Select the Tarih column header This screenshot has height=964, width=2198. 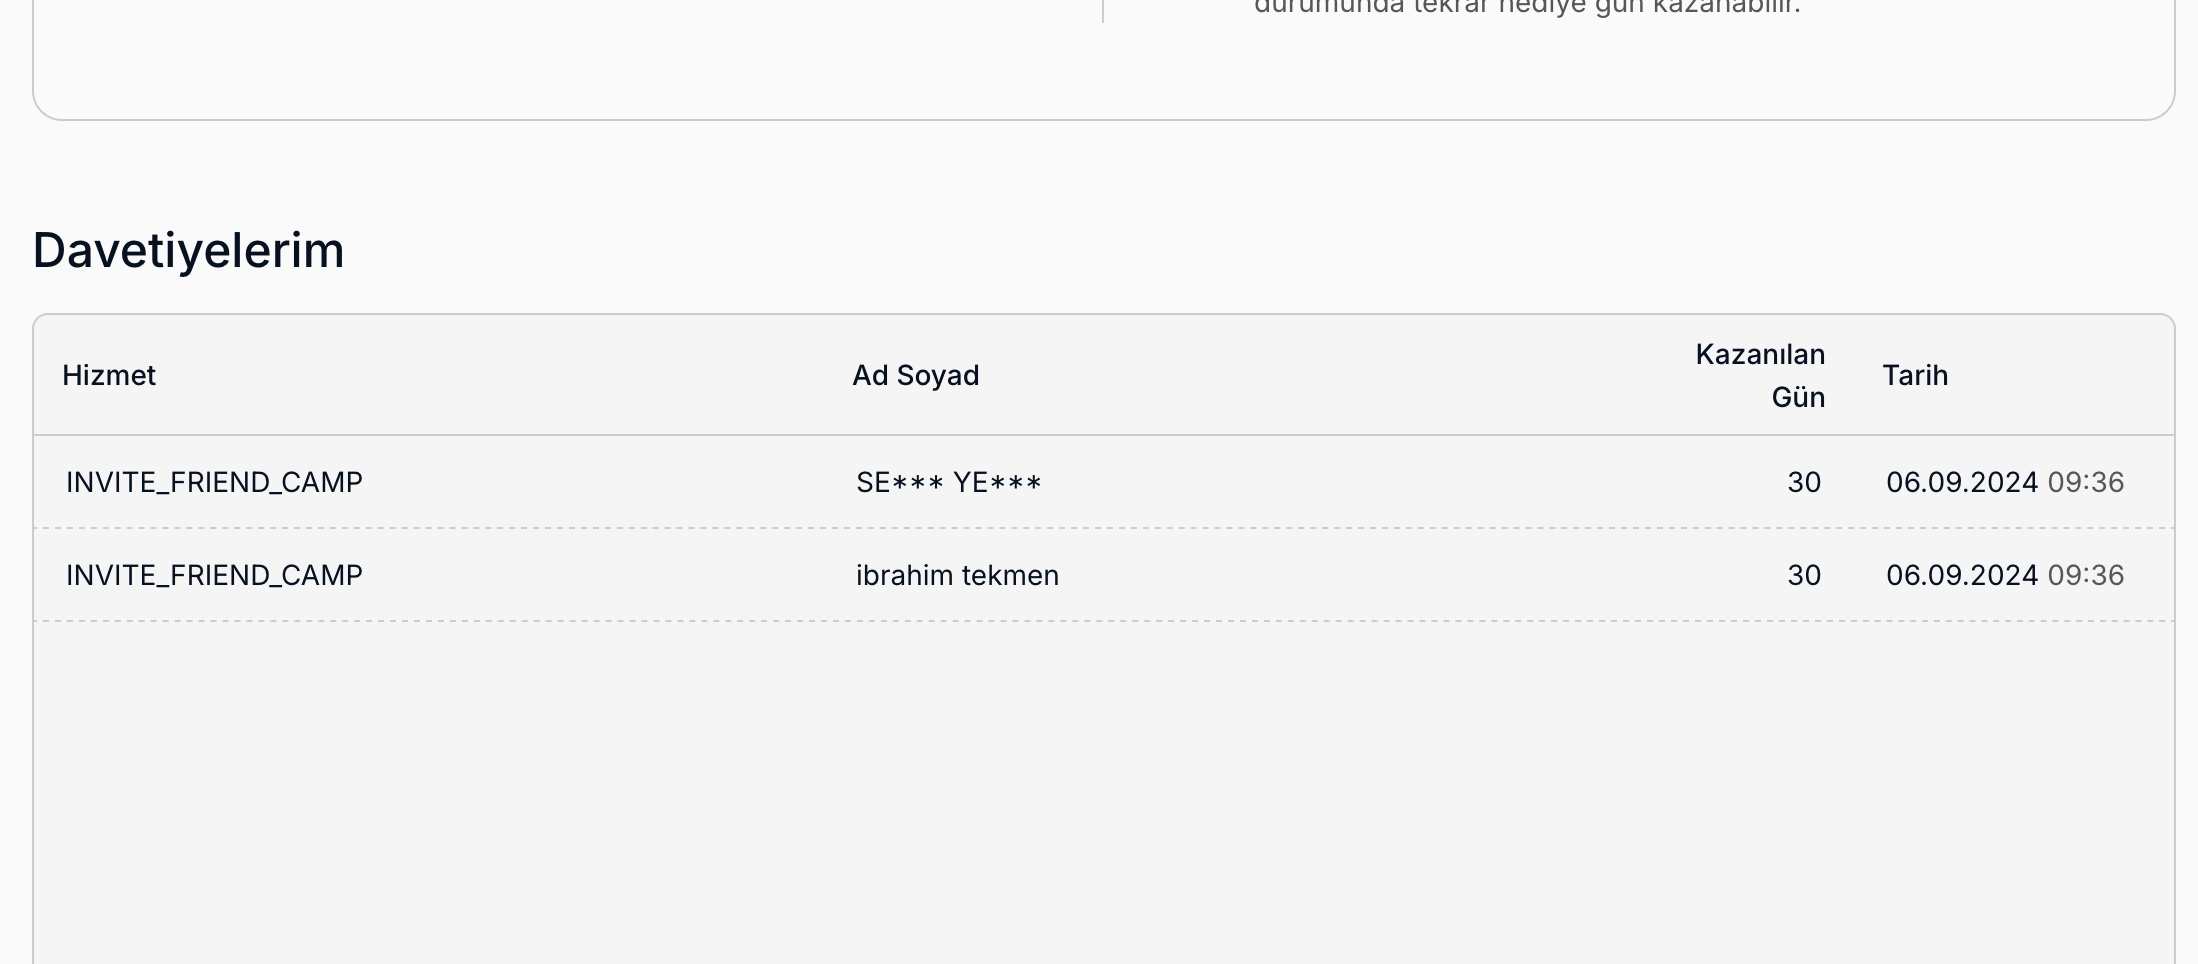(x=1915, y=375)
